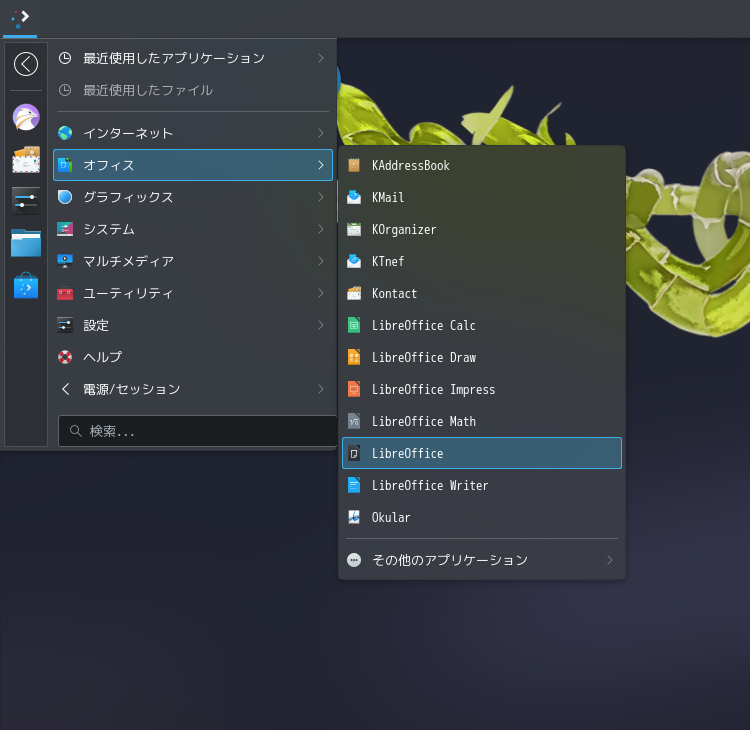Expand 最近使用したアプリケーション chevron
Viewport: 750px width, 730px height.
point(321,58)
